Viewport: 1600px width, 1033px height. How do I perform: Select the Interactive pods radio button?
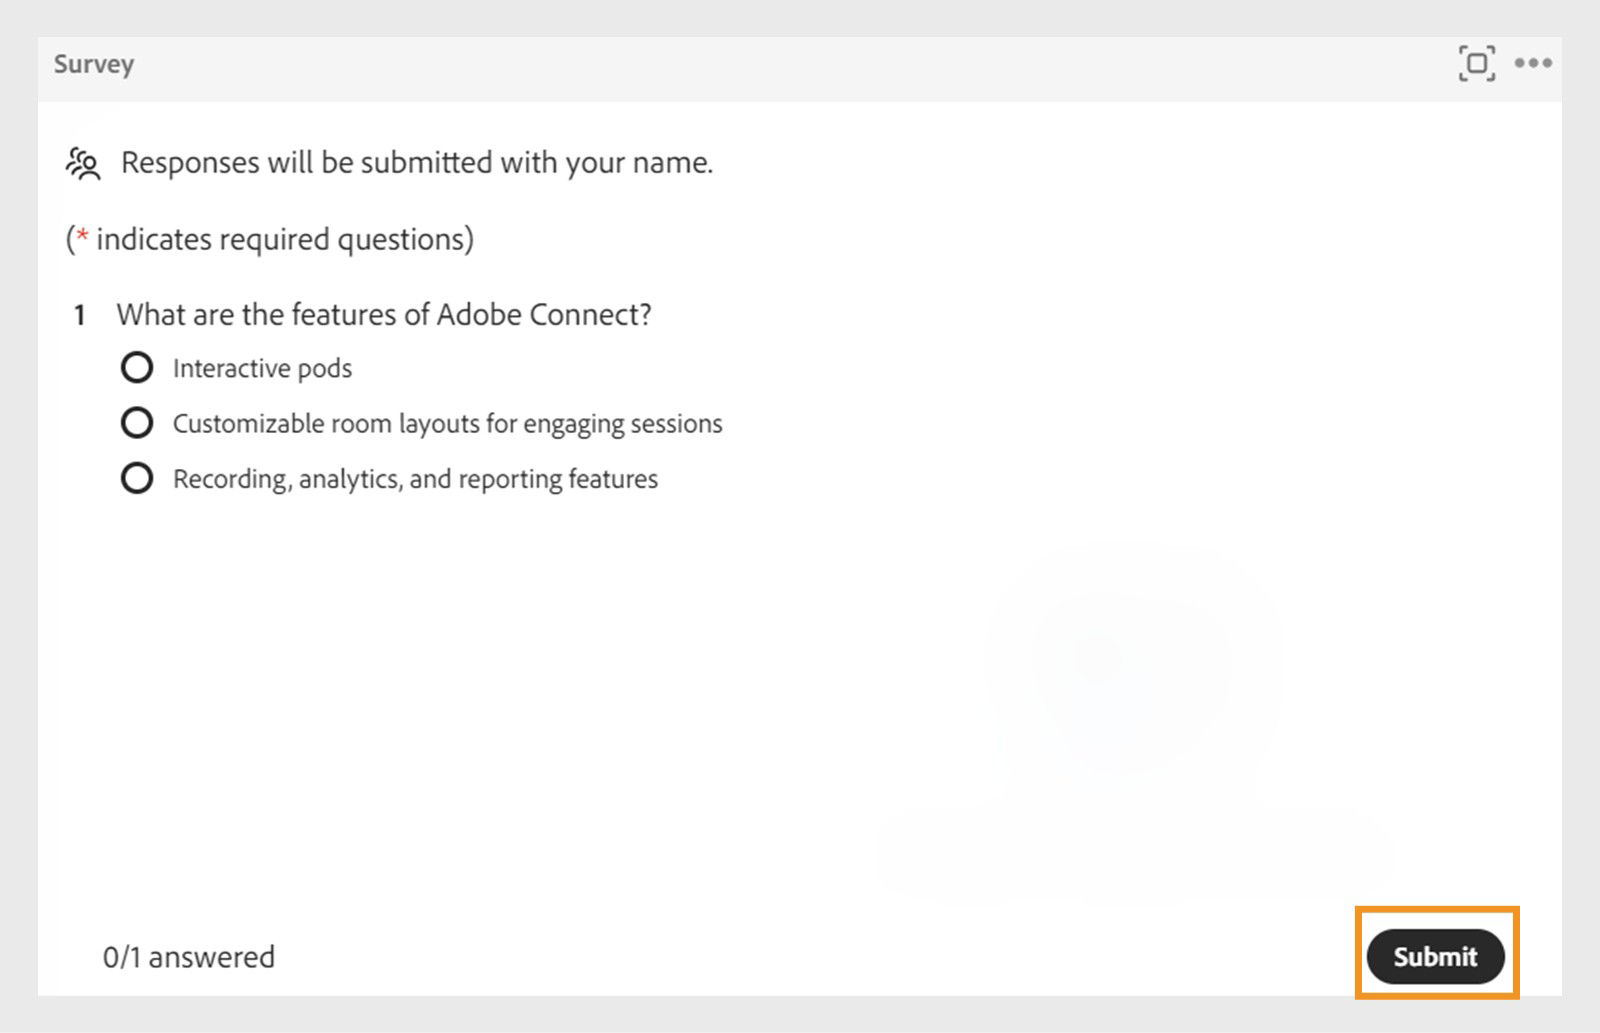tap(138, 367)
